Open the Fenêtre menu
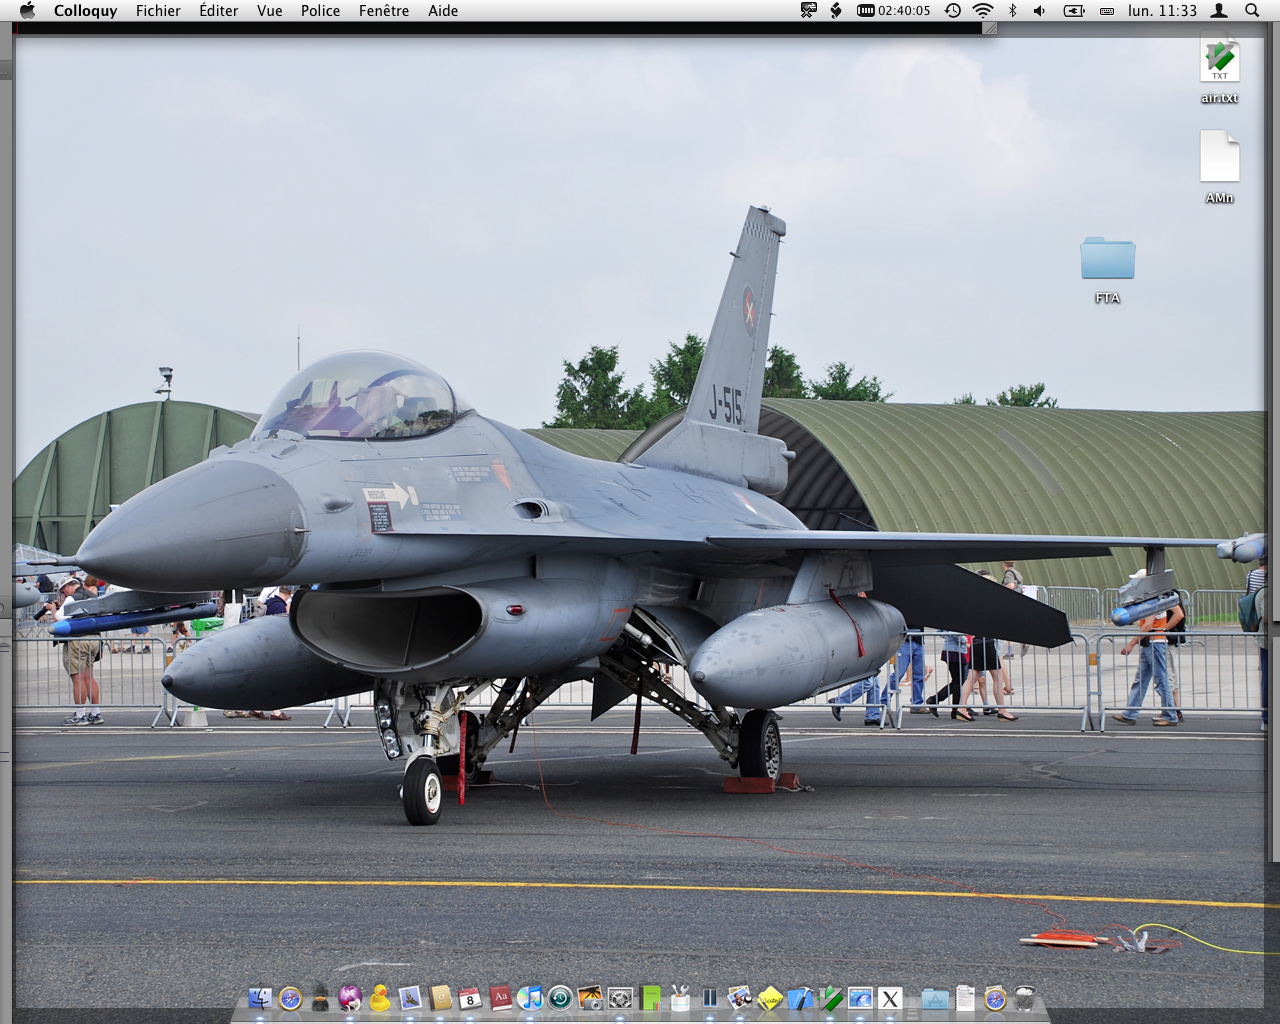The image size is (1280, 1024). tap(384, 11)
